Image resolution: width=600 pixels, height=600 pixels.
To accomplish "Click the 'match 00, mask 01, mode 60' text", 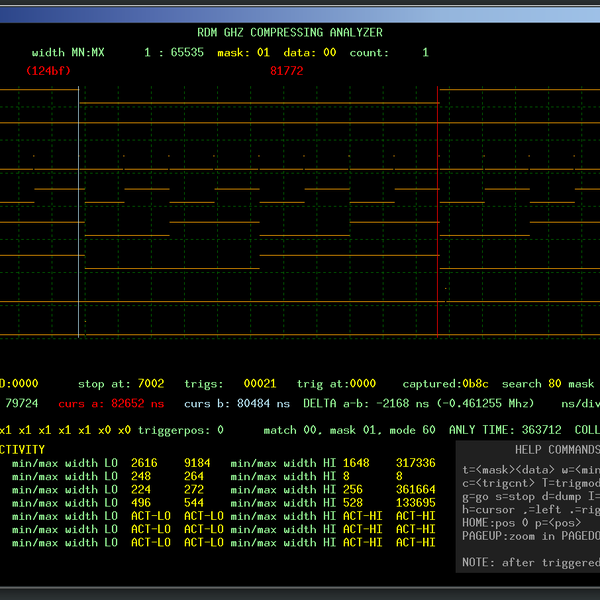I will [x=349, y=430].
